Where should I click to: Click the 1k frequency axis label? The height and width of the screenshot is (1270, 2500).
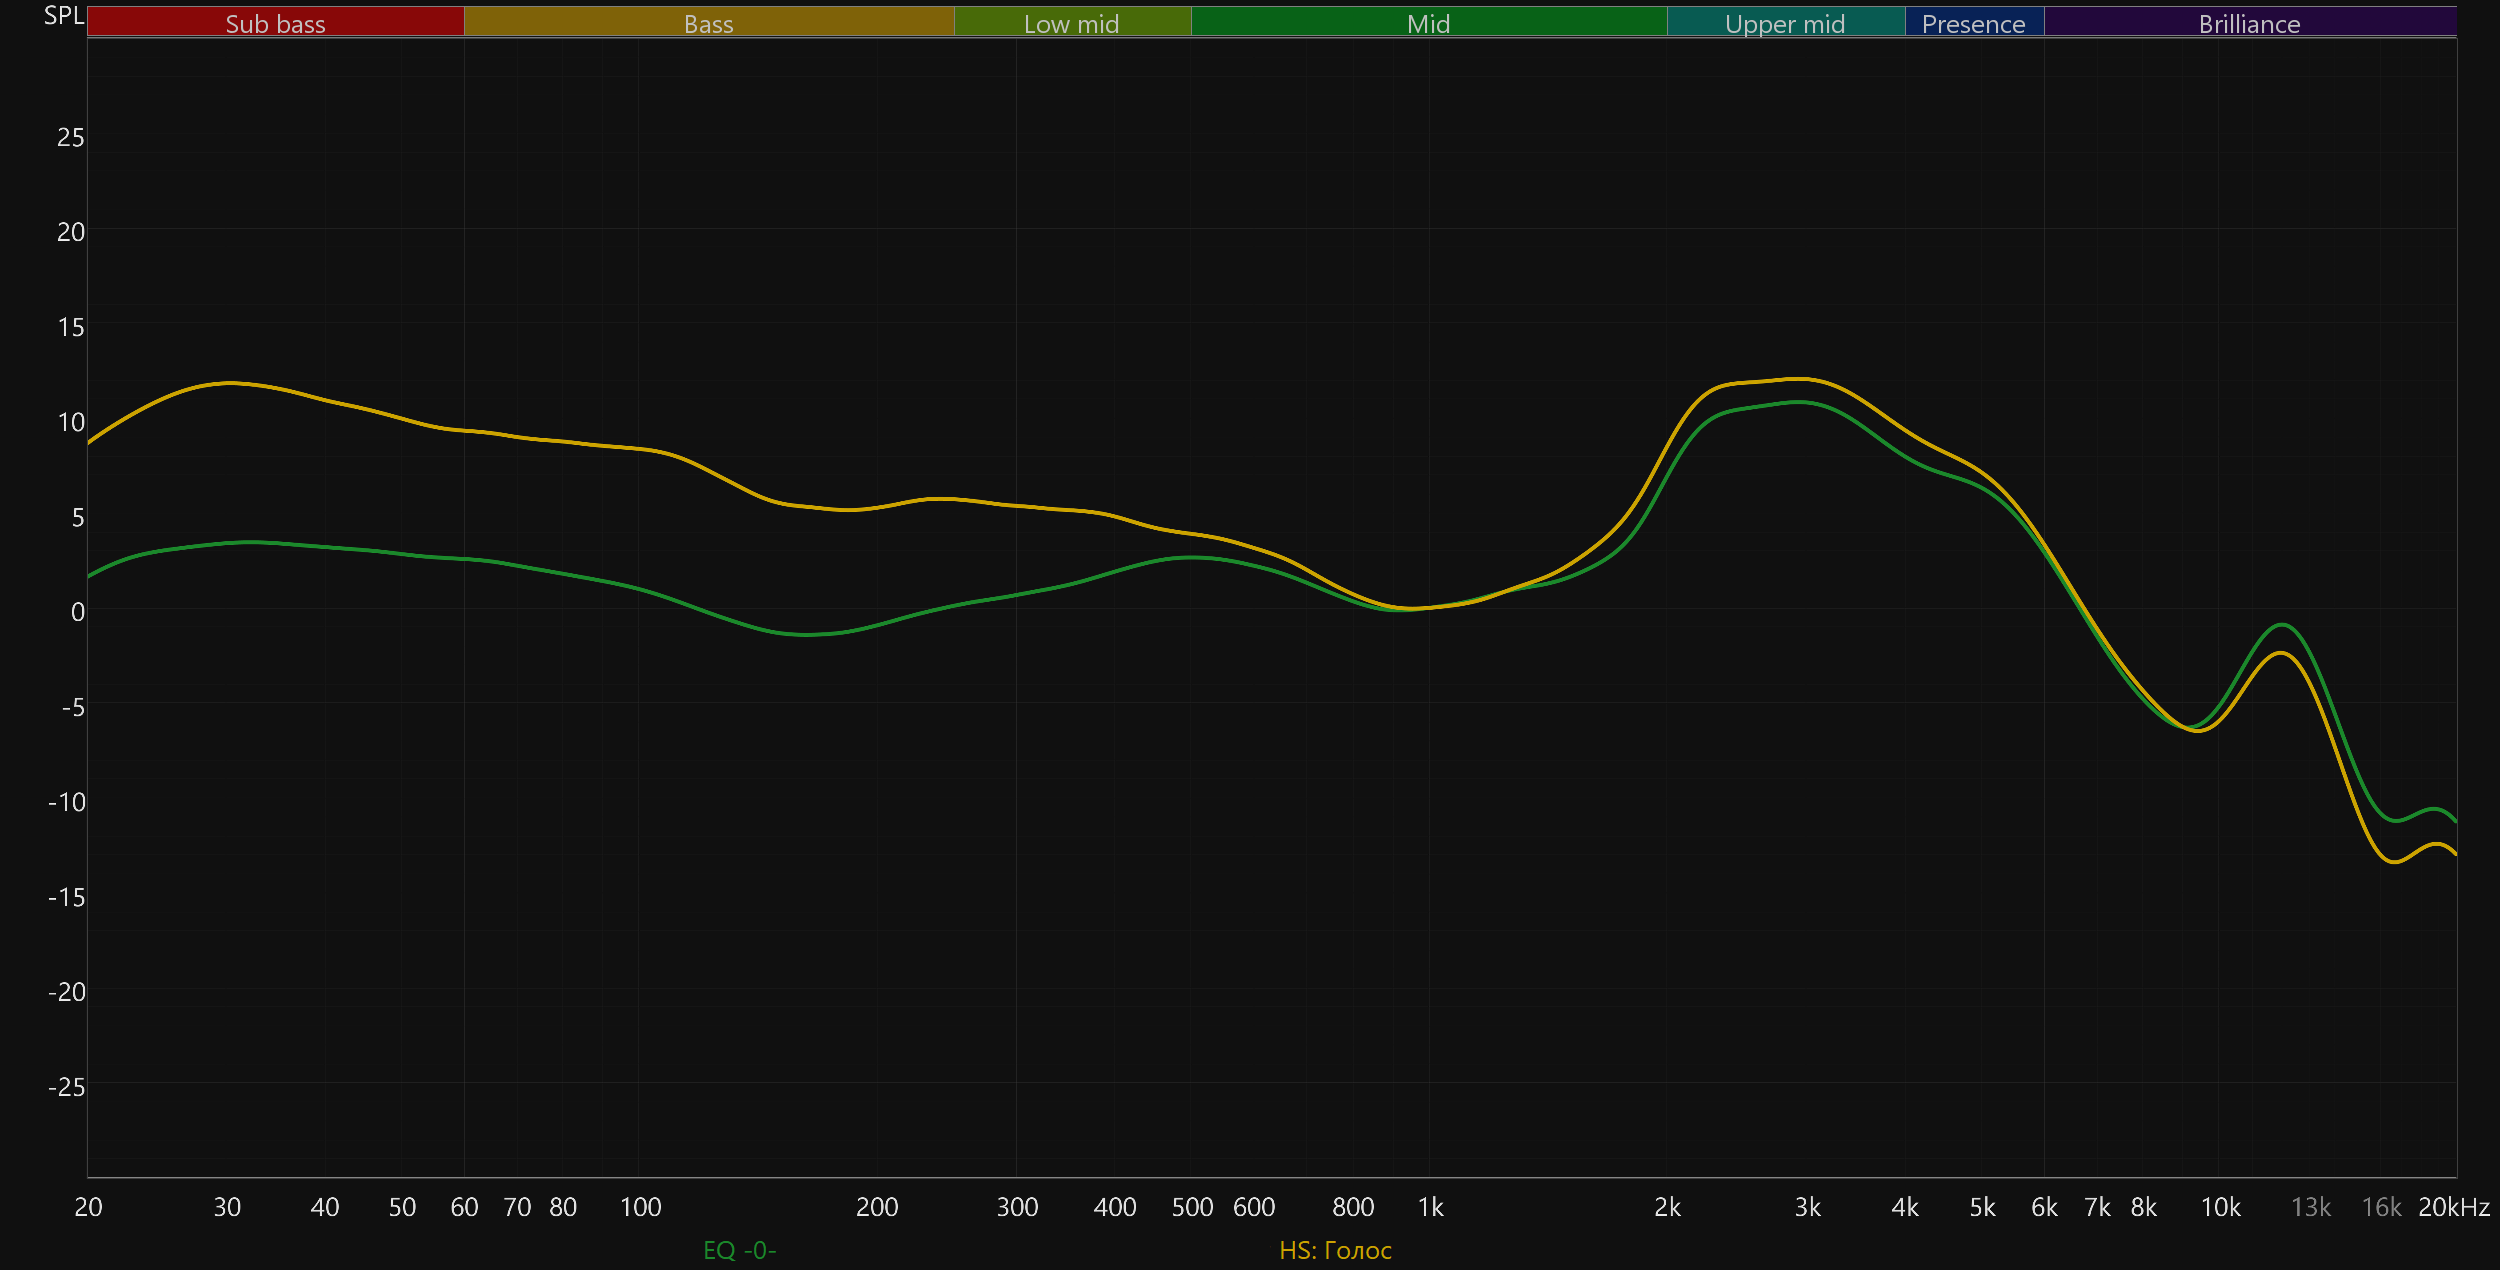[1430, 1207]
